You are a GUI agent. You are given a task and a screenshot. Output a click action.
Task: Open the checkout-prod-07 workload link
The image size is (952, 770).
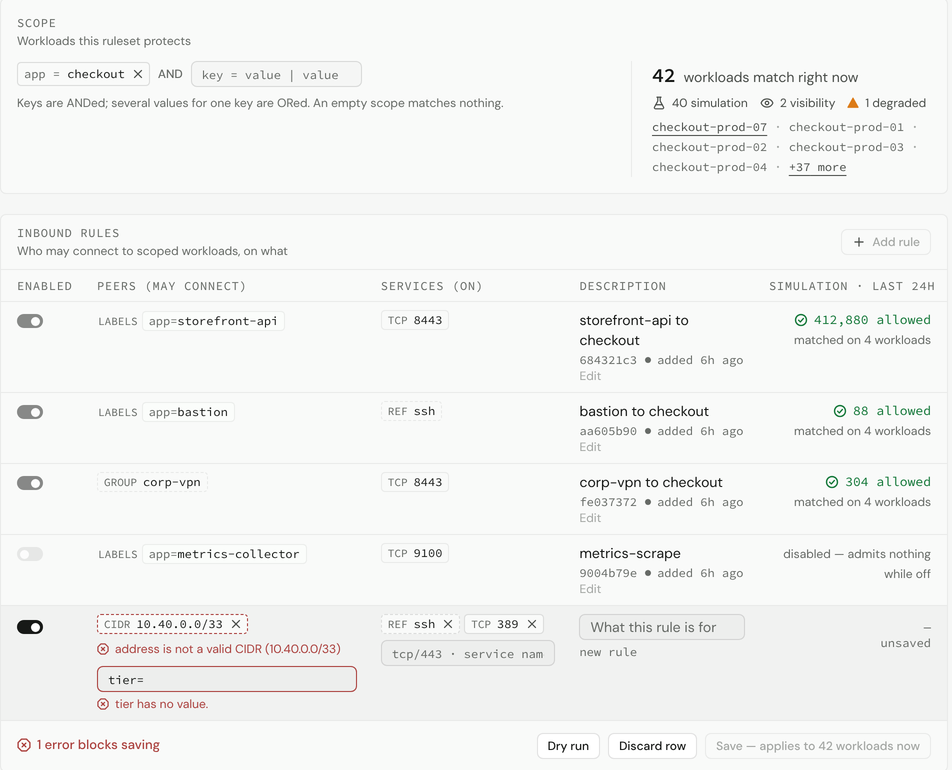[709, 128]
